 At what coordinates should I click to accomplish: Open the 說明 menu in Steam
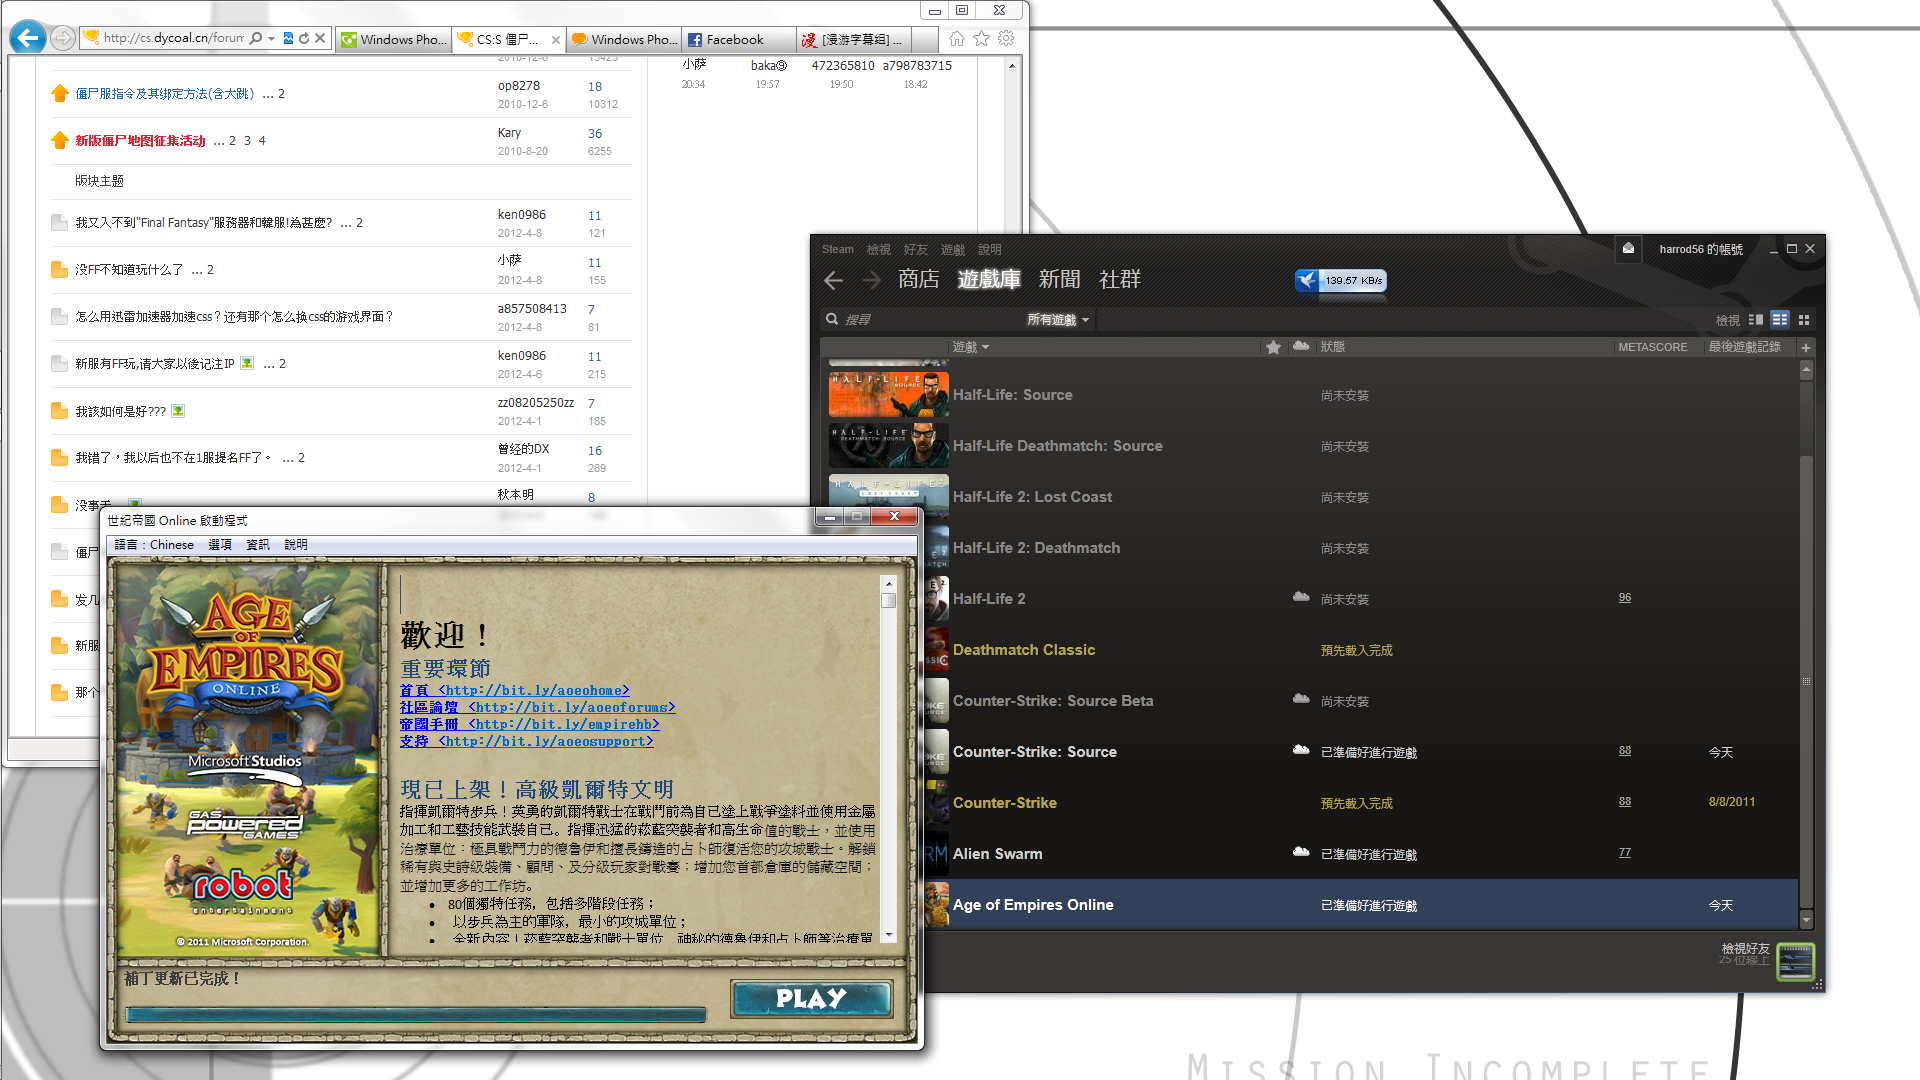990,249
